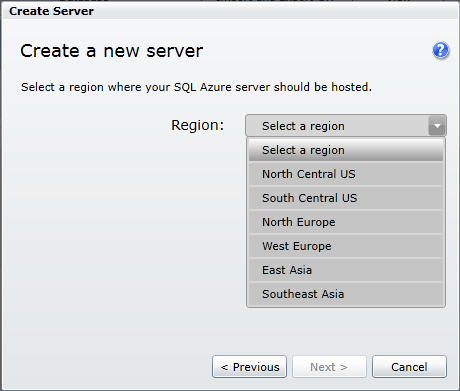This screenshot has width=460, height=391.
Task: Click the 'Create a new server' heading
Action: 112,51
